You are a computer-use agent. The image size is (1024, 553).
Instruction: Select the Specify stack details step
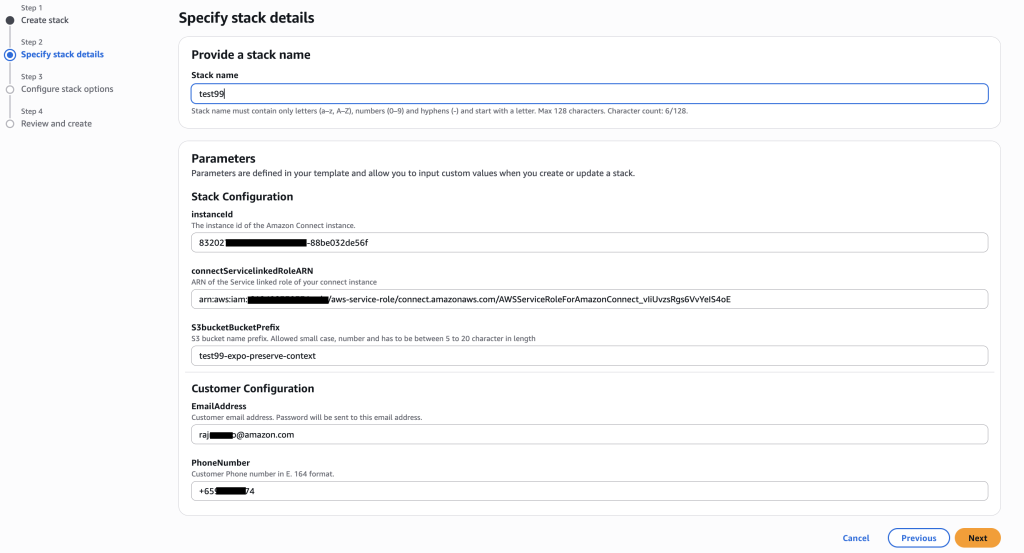(62, 55)
